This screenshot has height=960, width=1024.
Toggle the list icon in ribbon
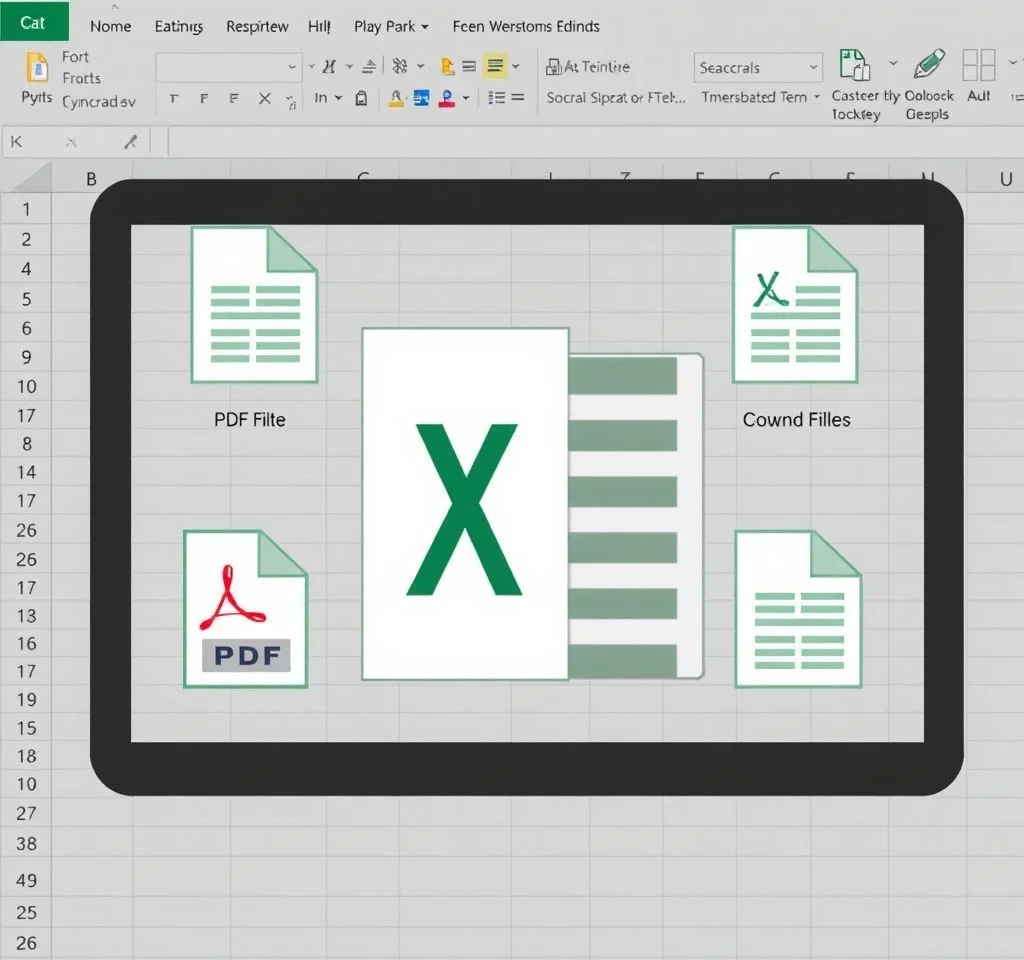pos(495,98)
